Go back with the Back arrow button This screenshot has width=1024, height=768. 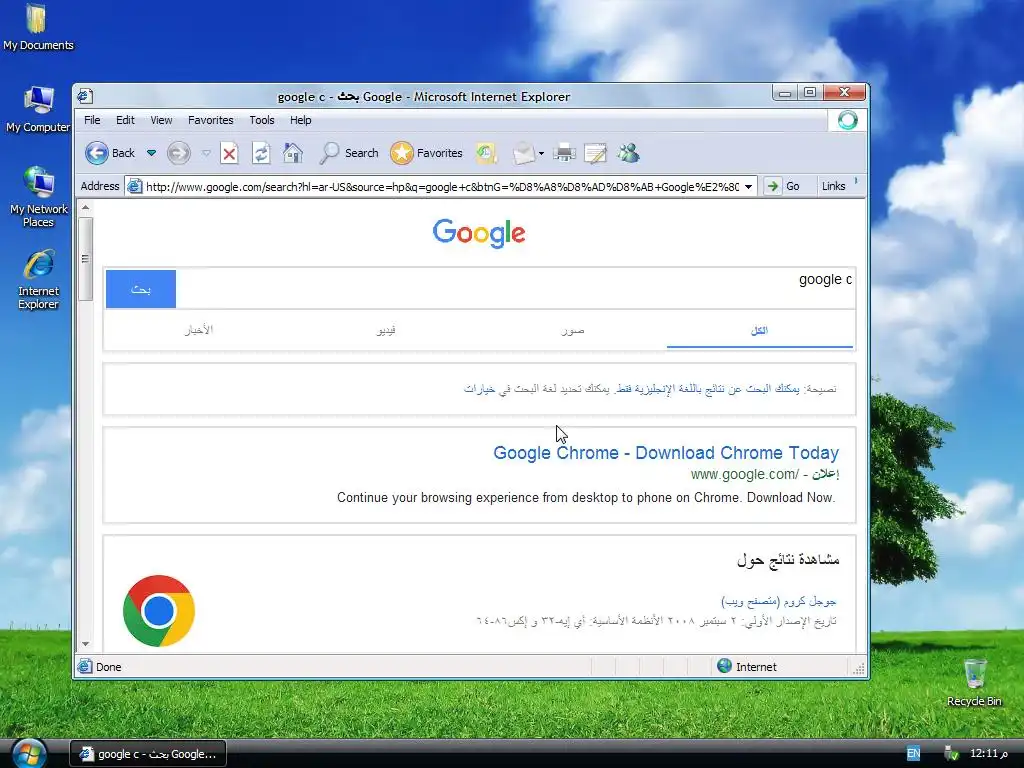point(110,153)
